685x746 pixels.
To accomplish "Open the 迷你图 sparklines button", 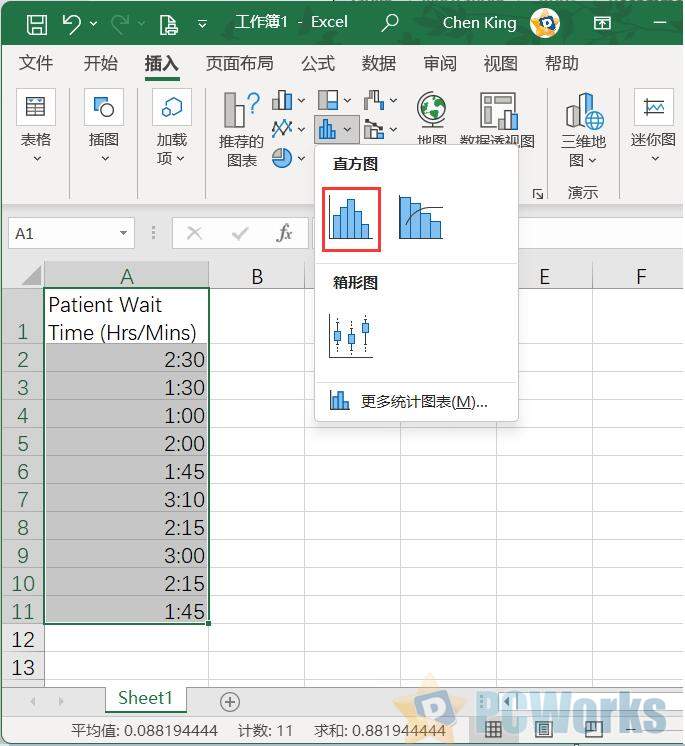I will click(654, 125).
